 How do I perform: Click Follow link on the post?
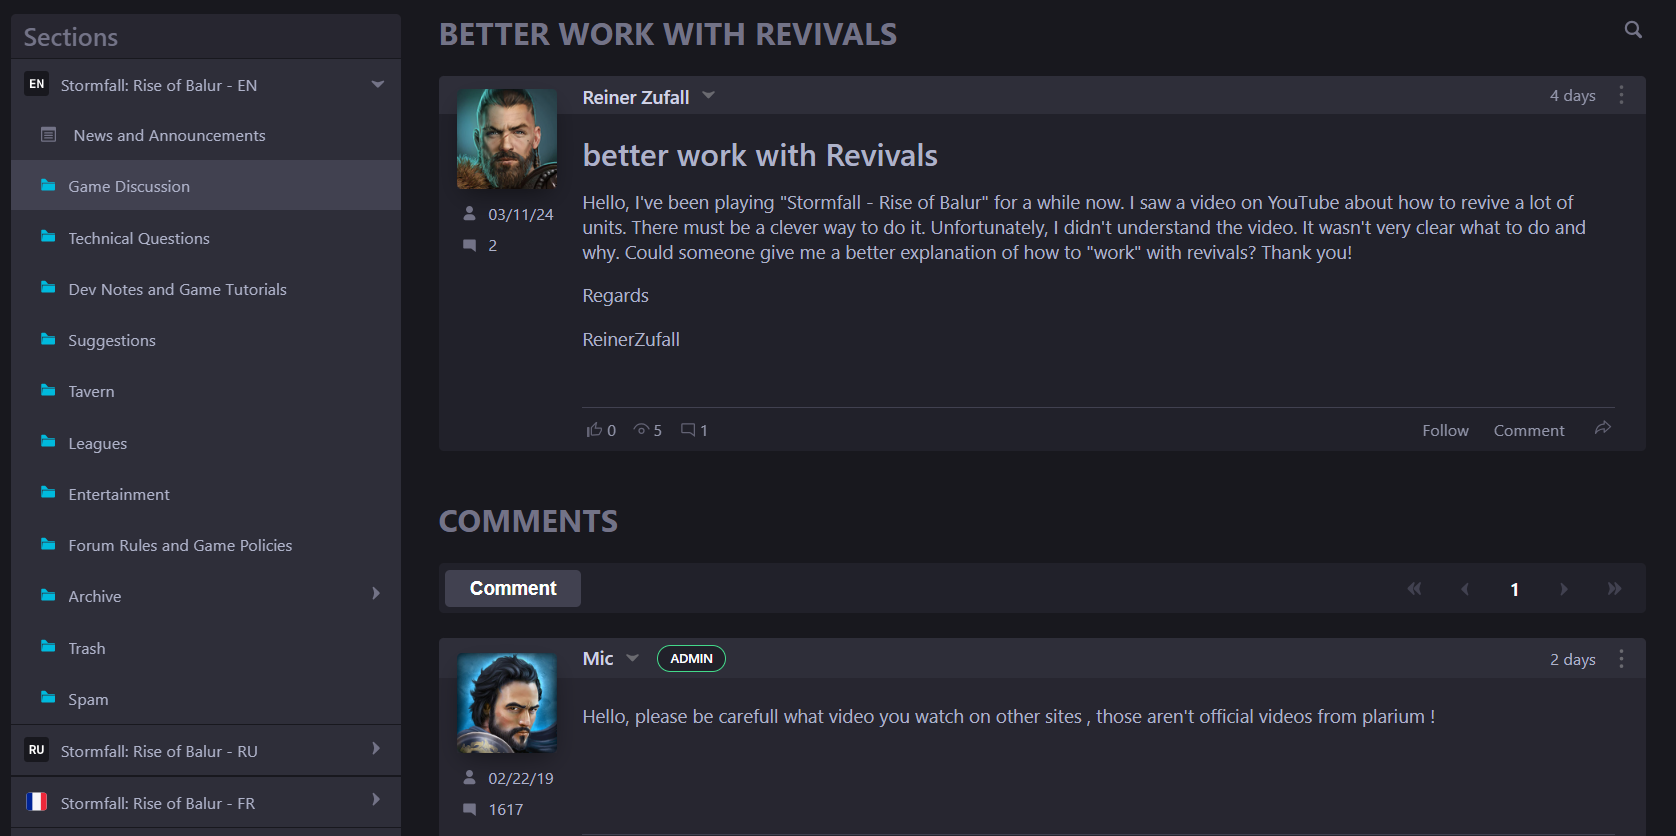[1445, 430]
